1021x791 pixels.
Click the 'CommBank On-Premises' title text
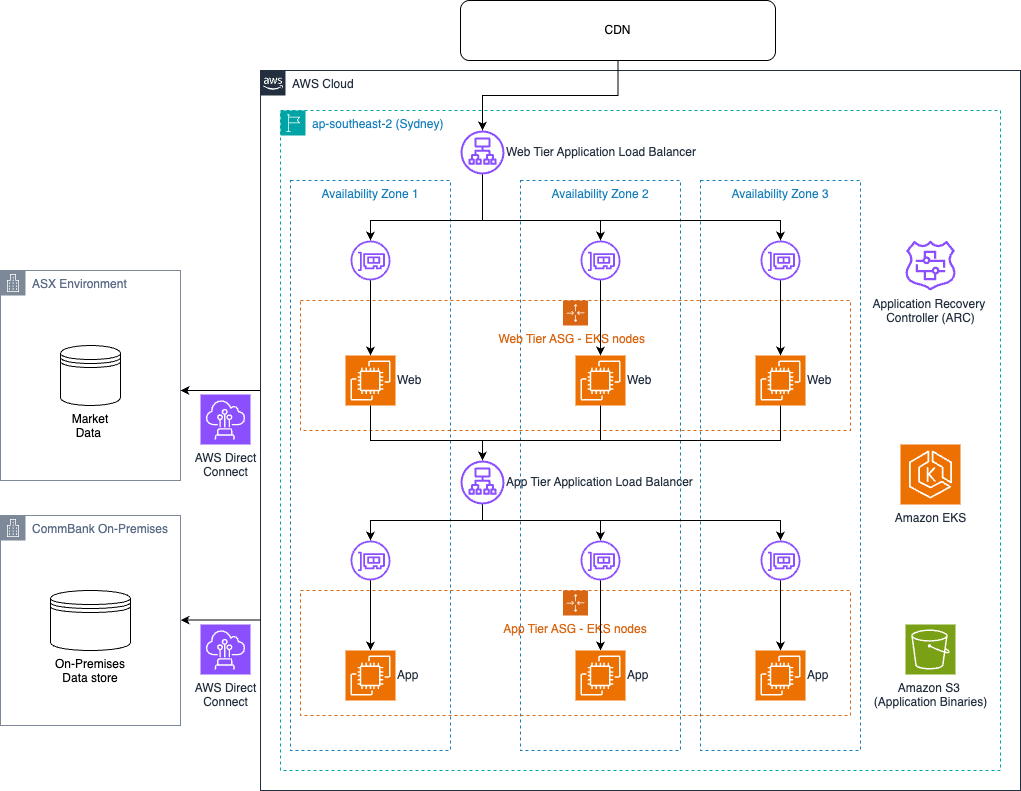point(100,529)
